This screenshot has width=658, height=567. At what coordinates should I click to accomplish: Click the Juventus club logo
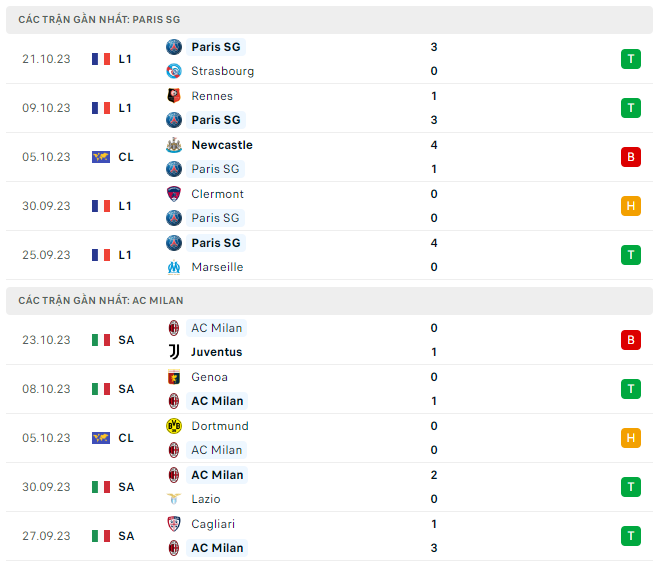coord(174,352)
